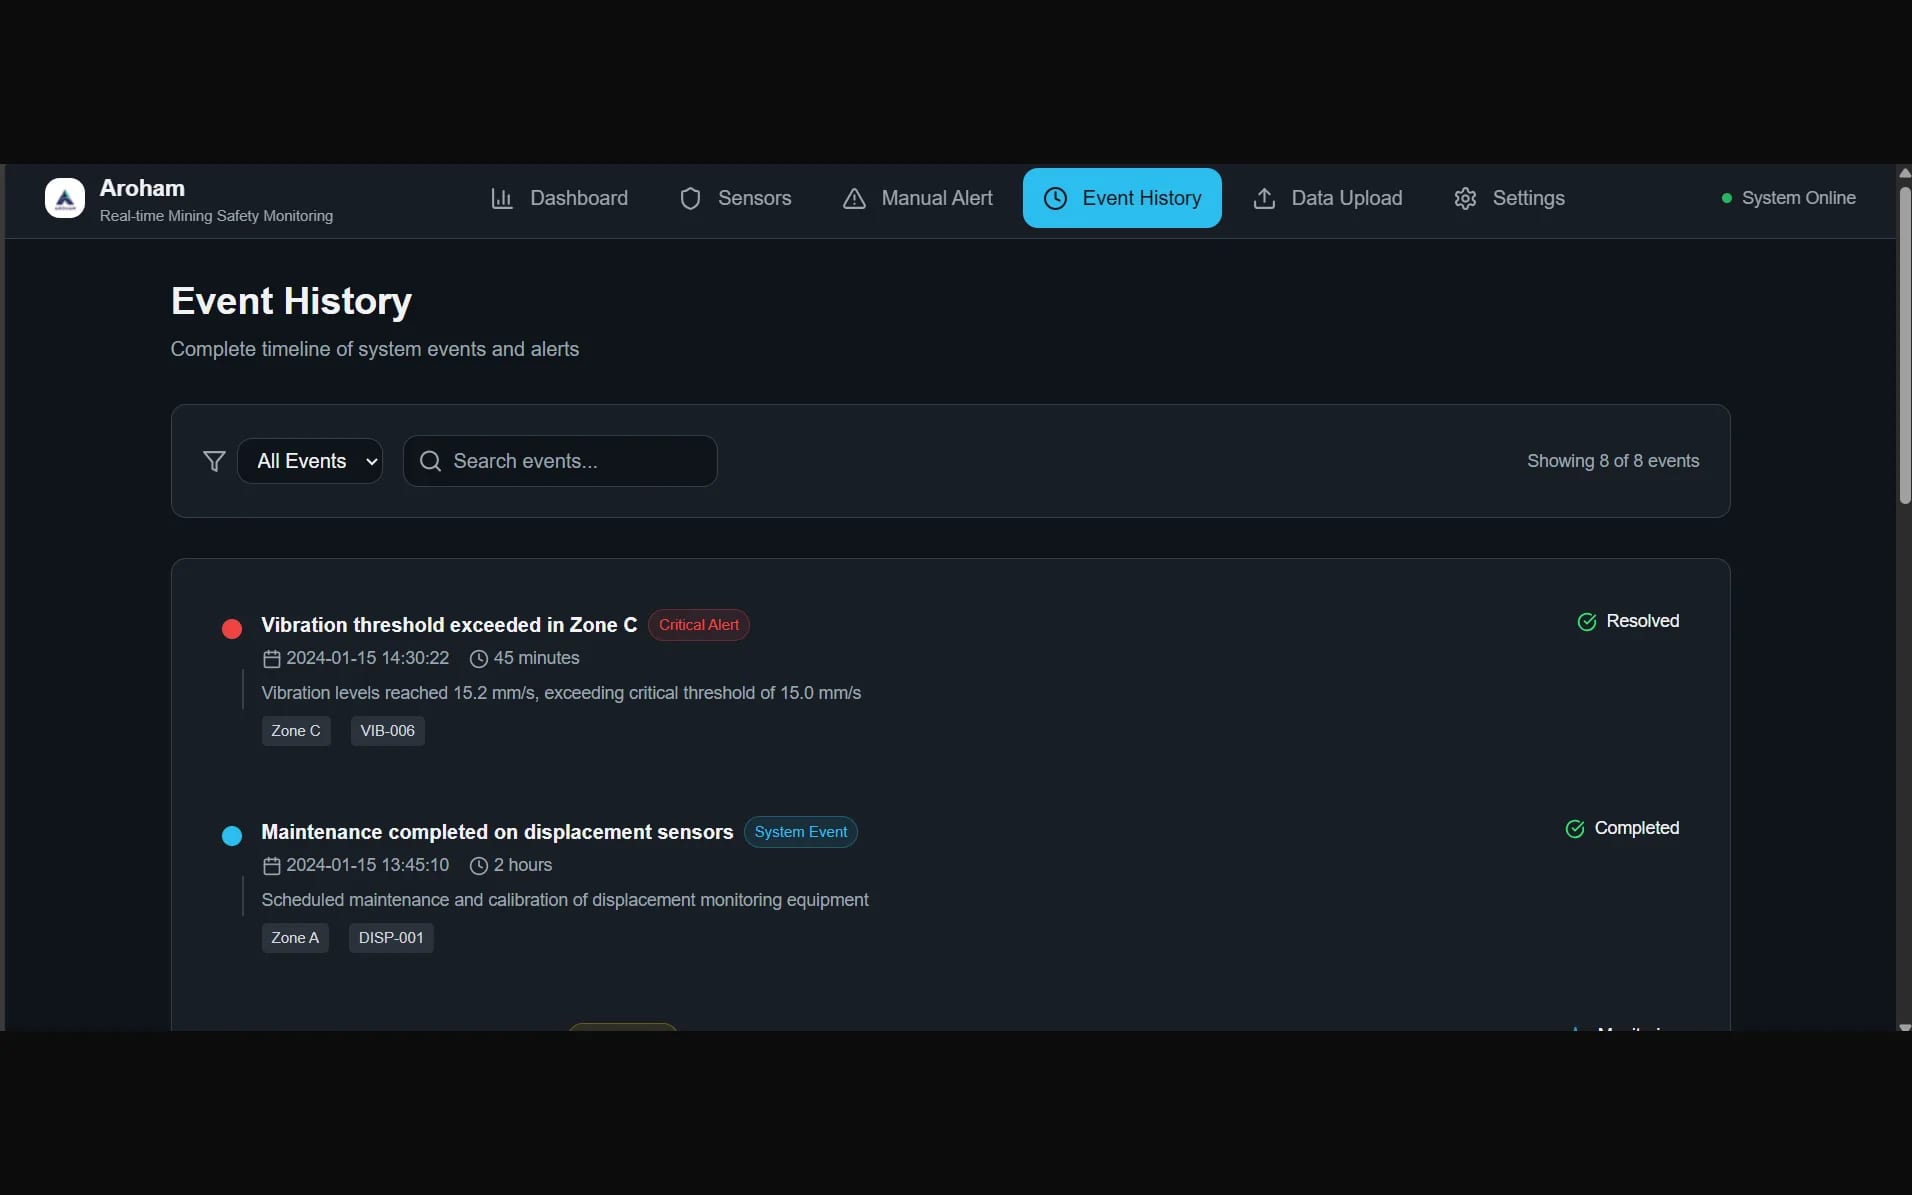Click the Zone C tag
The height and width of the screenshot is (1195, 1912).
coord(296,731)
